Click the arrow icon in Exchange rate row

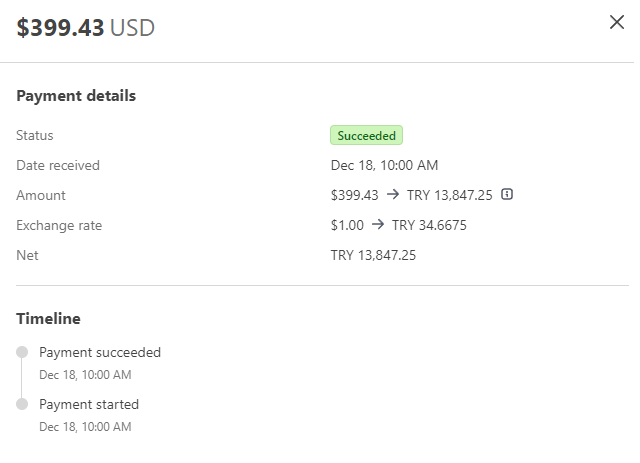(x=378, y=225)
